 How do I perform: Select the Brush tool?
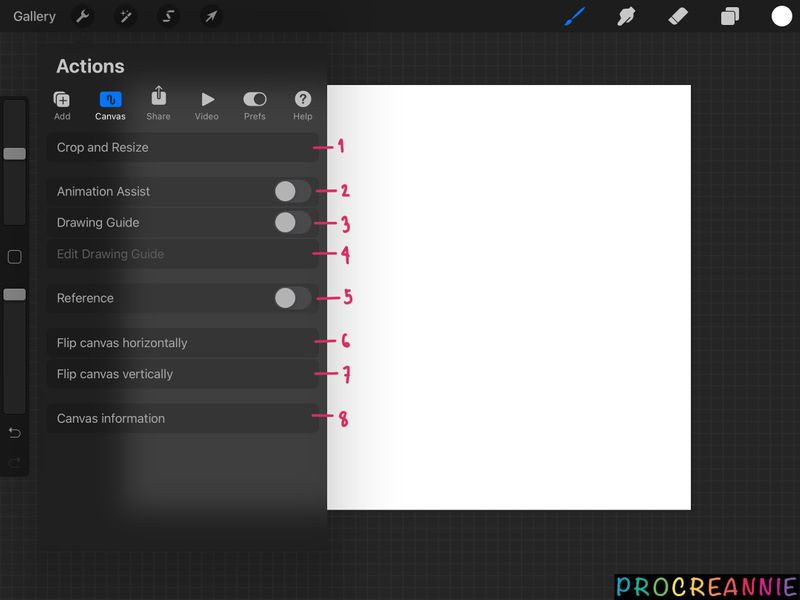click(575, 16)
